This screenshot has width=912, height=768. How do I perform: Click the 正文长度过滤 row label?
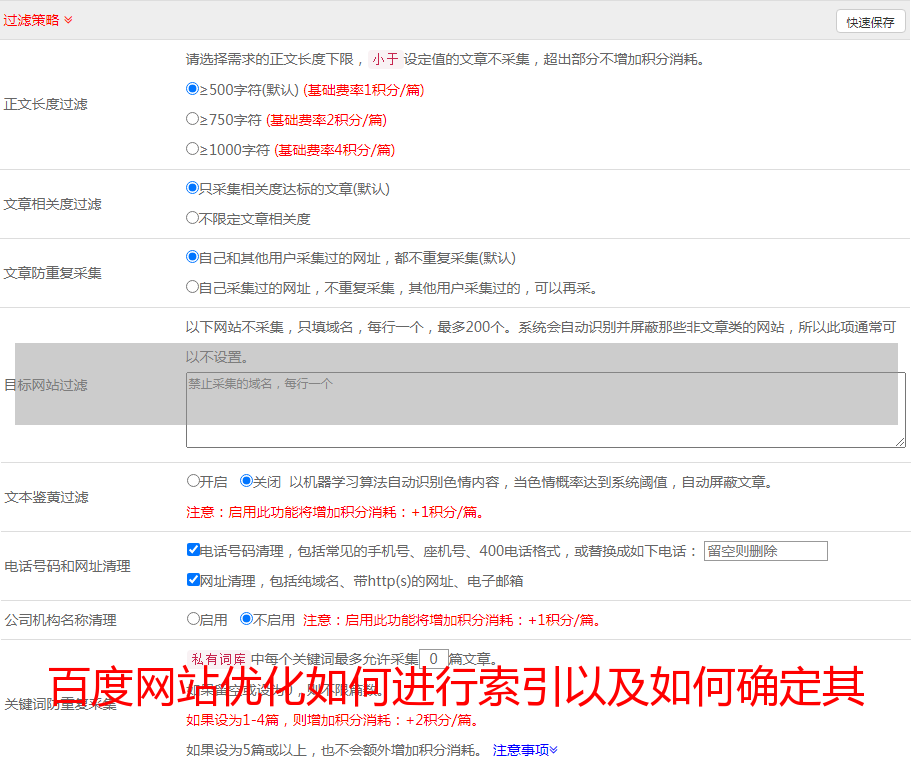pyautogui.click(x=45, y=104)
